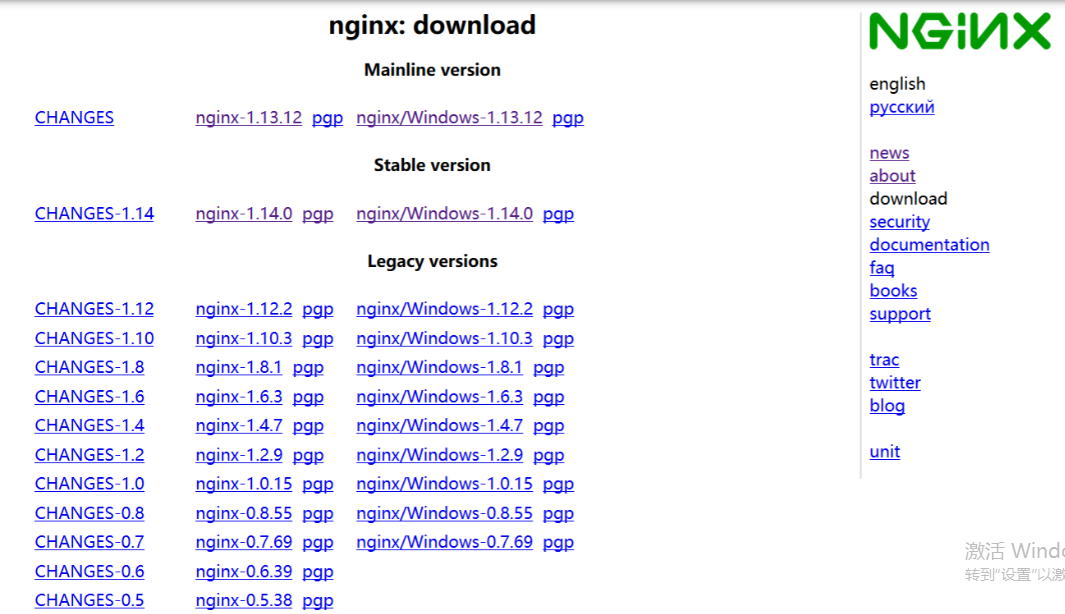The image size is (1065, 614).
Task: Visit the trac link
Action: [x=884, y=359]
